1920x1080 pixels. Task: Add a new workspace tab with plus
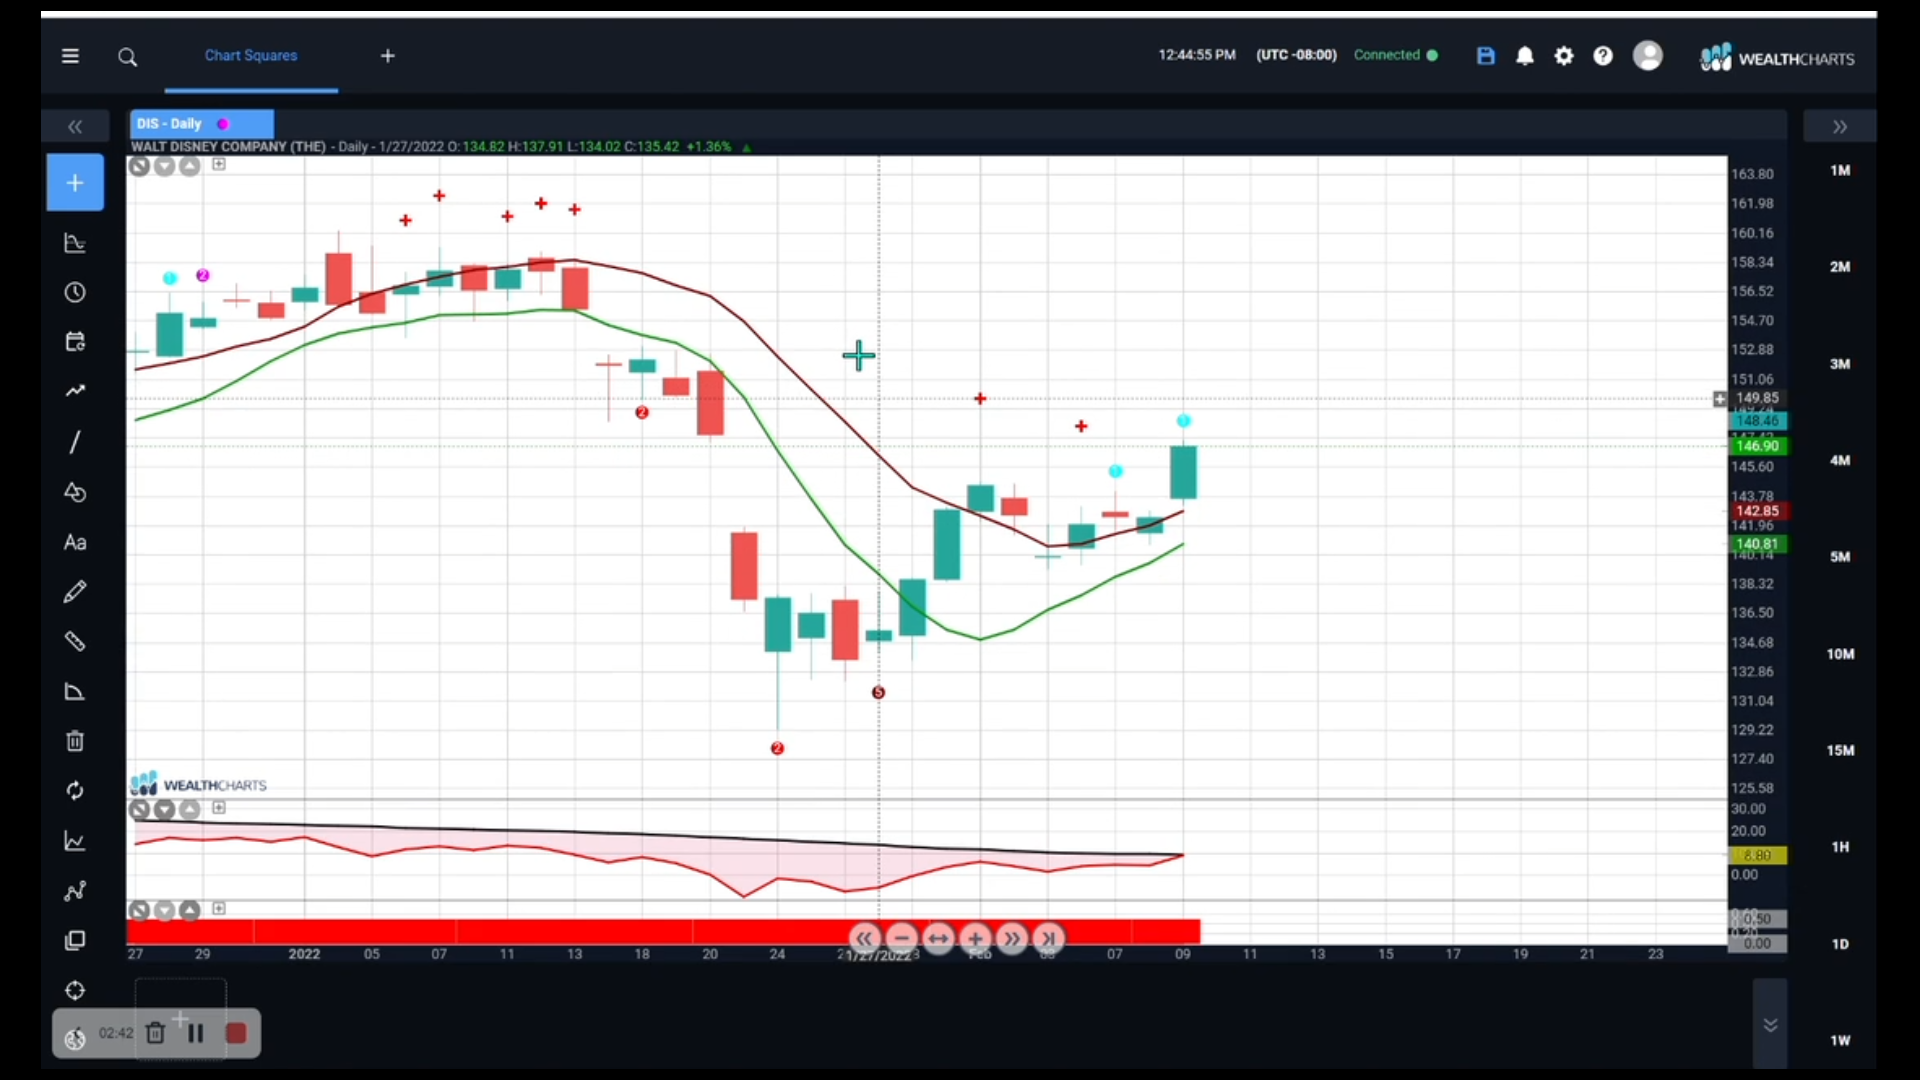(x=388, y=56)
